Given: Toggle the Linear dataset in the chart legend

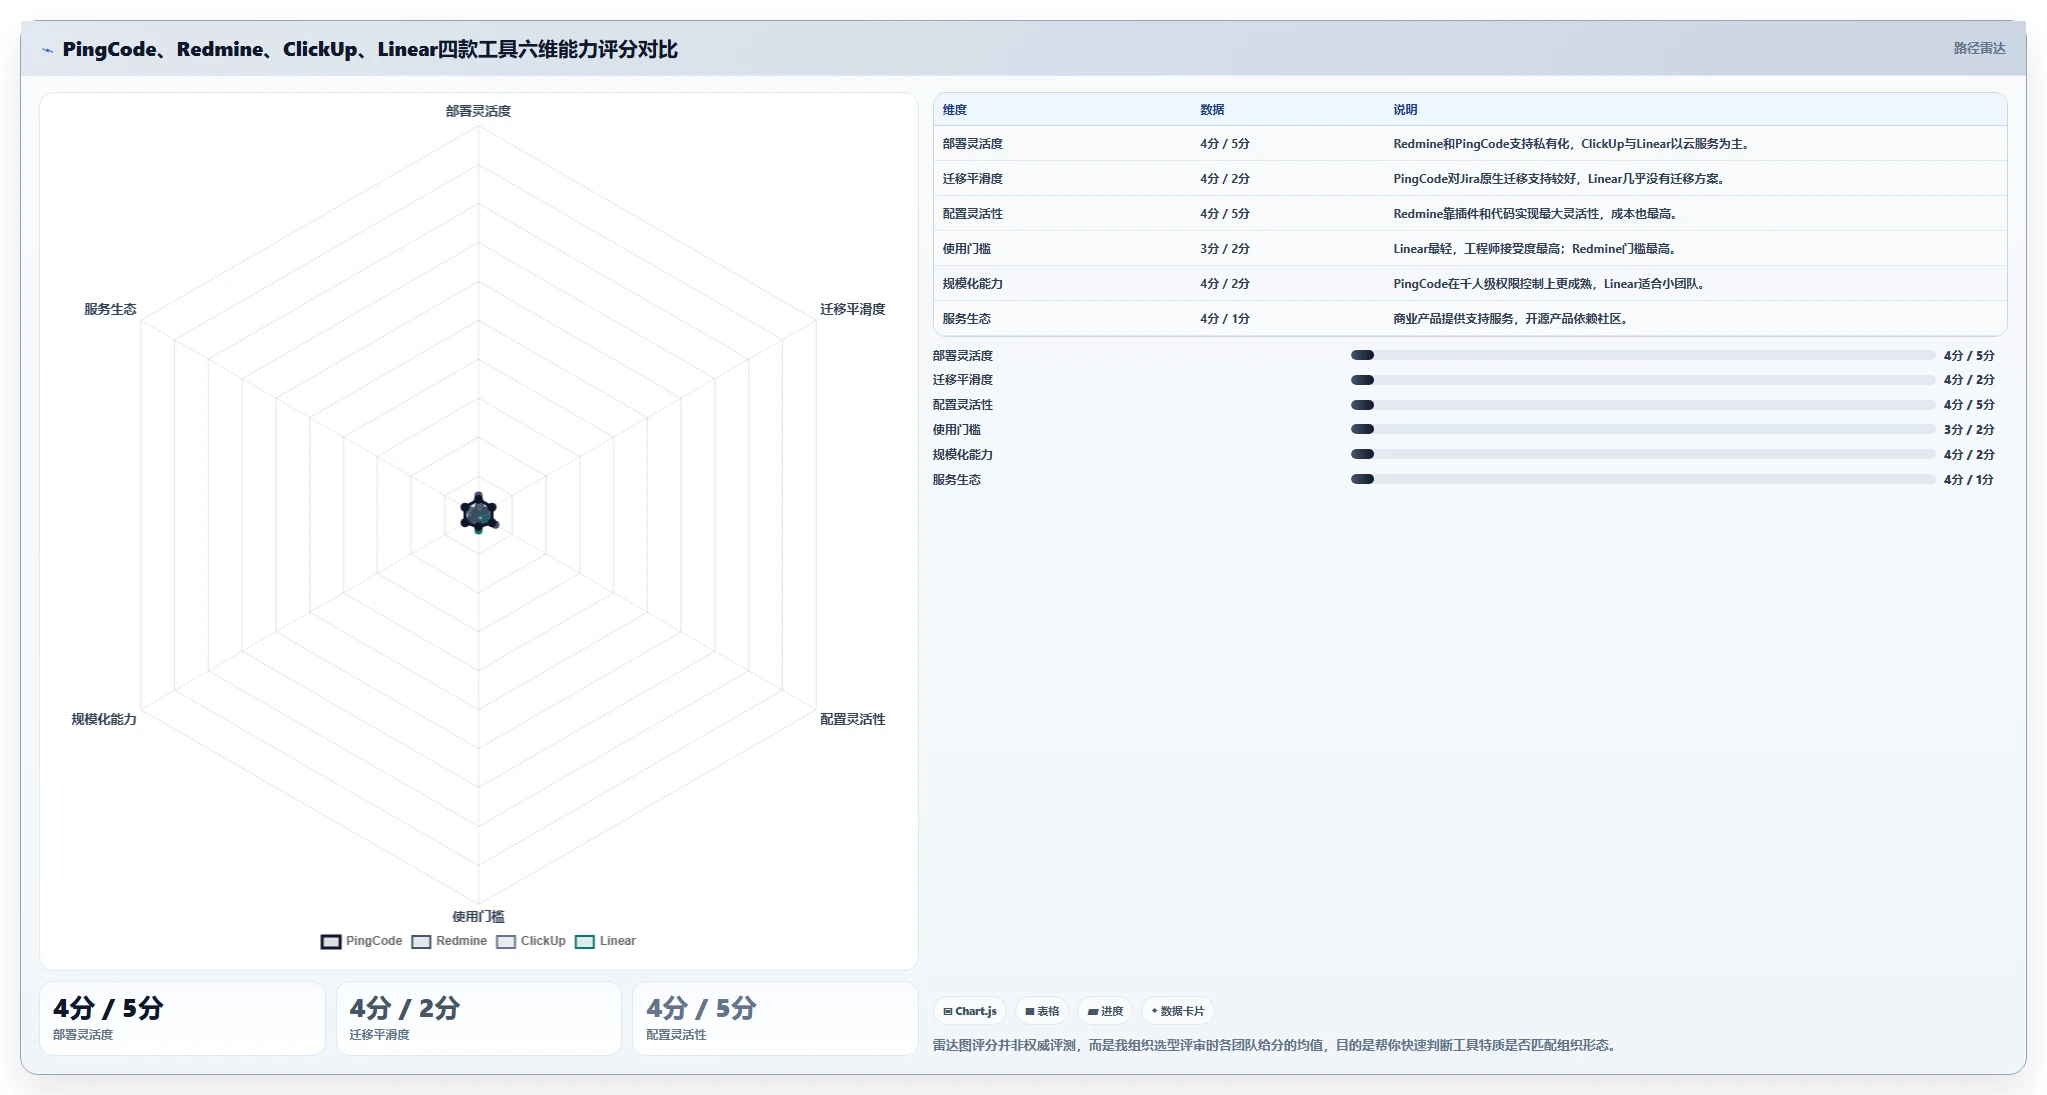Looking at the screenshot, I should coord(605,941).
